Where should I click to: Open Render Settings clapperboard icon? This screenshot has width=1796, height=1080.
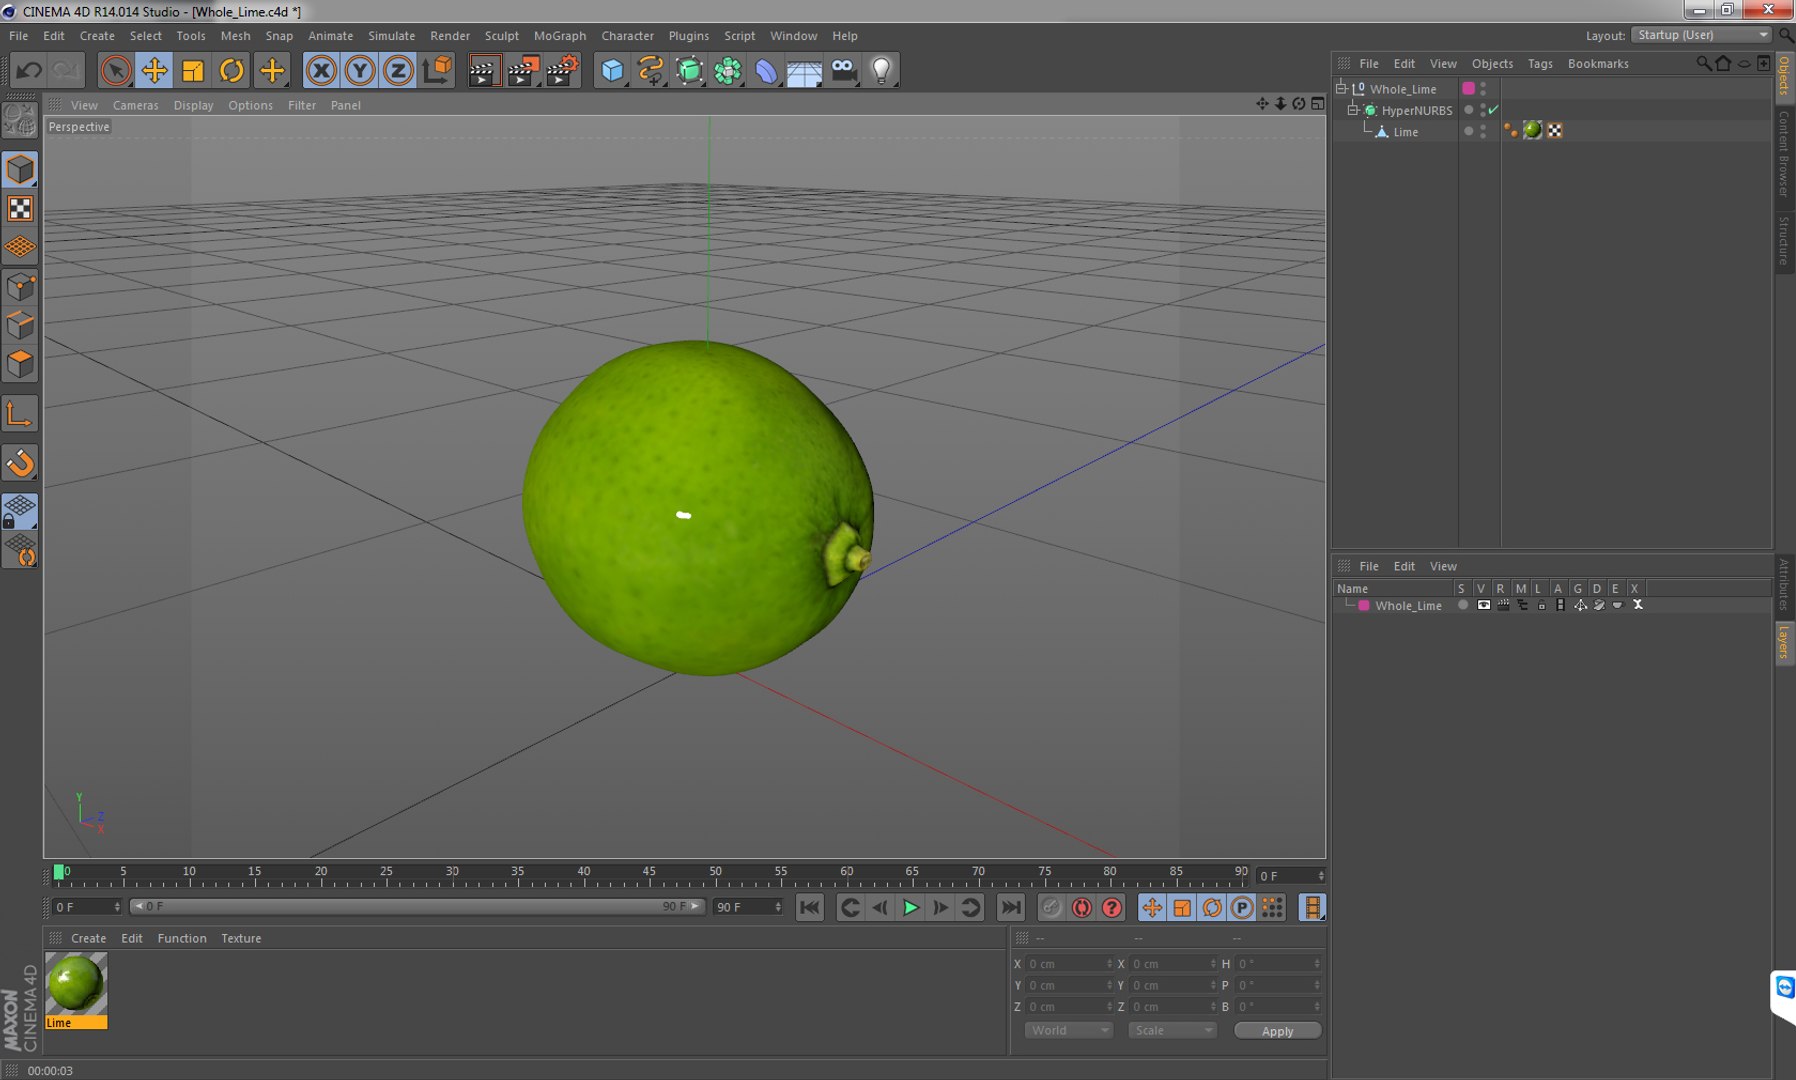(562, 70)
